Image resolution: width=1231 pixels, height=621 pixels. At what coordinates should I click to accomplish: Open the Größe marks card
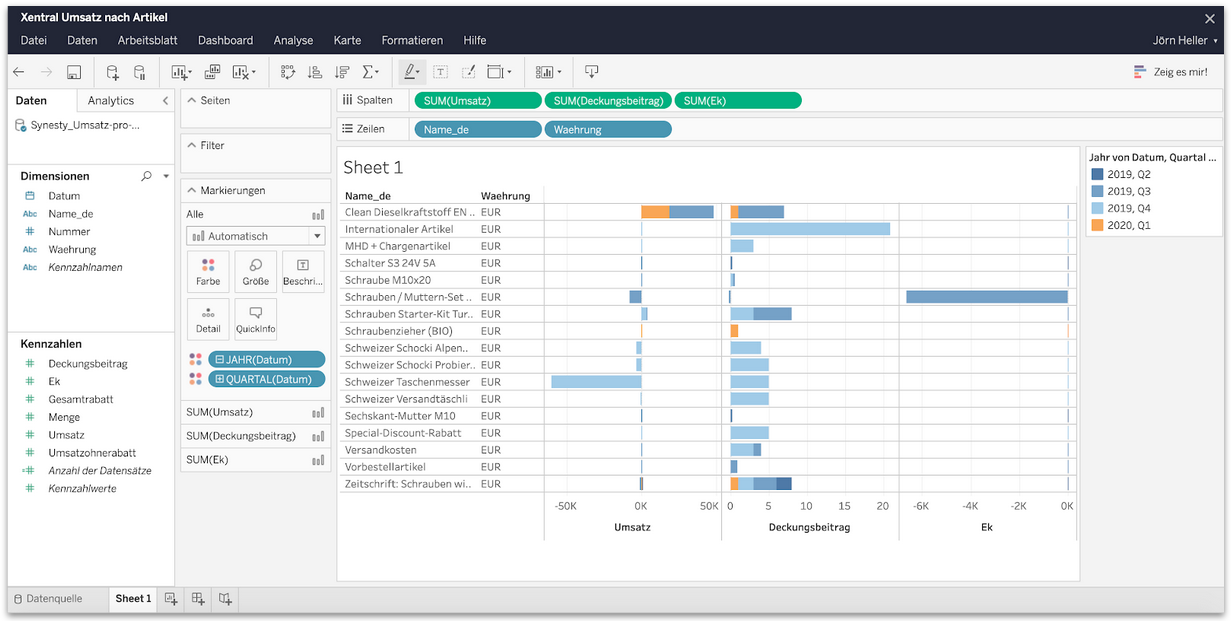click(255, 270)
